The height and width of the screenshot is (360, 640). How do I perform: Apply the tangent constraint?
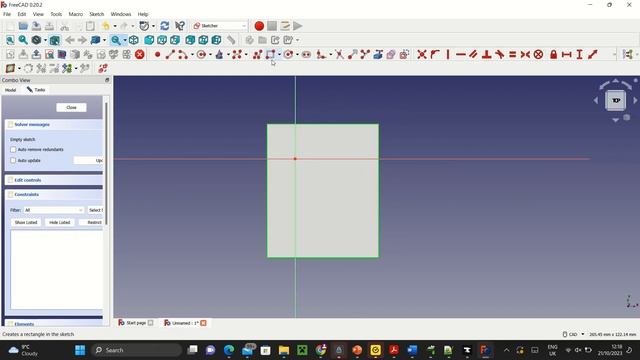coord(500,54)
